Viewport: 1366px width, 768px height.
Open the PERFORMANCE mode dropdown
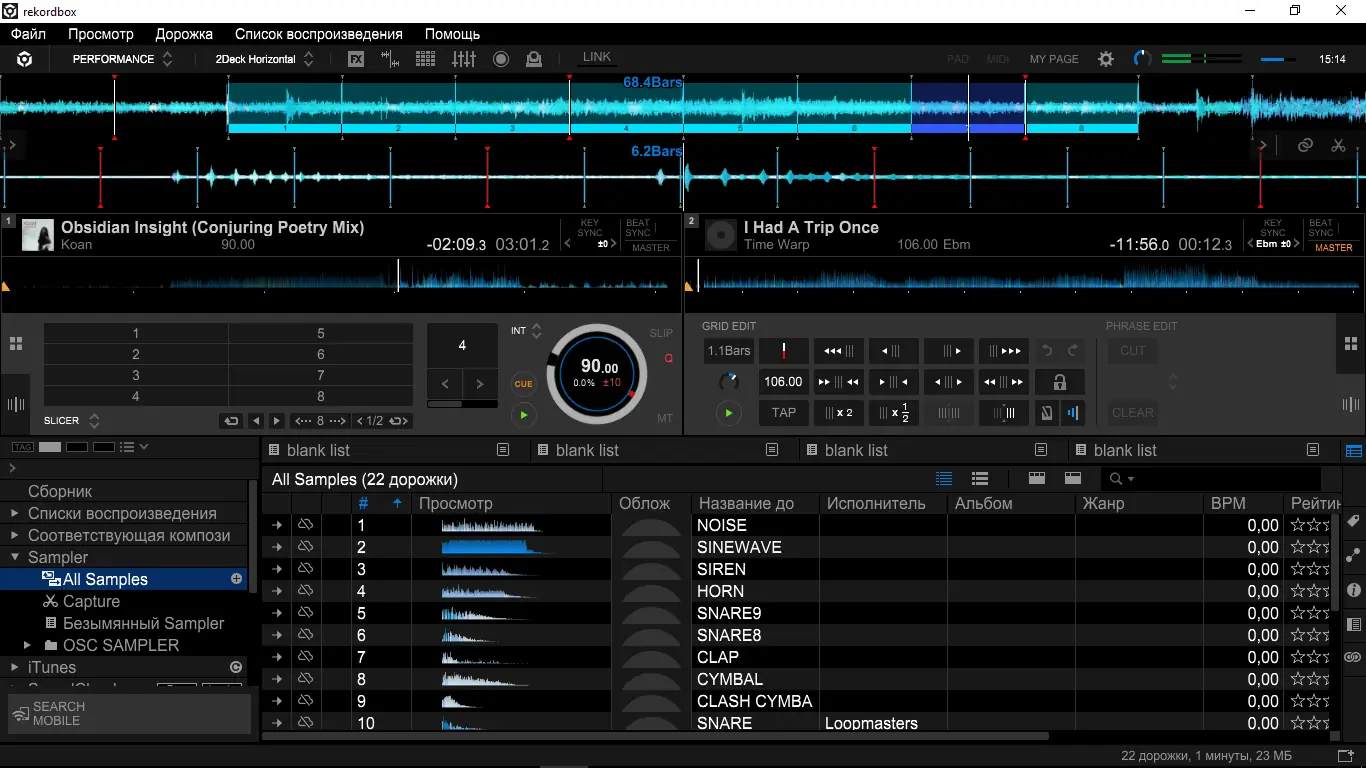pos(122,59)
